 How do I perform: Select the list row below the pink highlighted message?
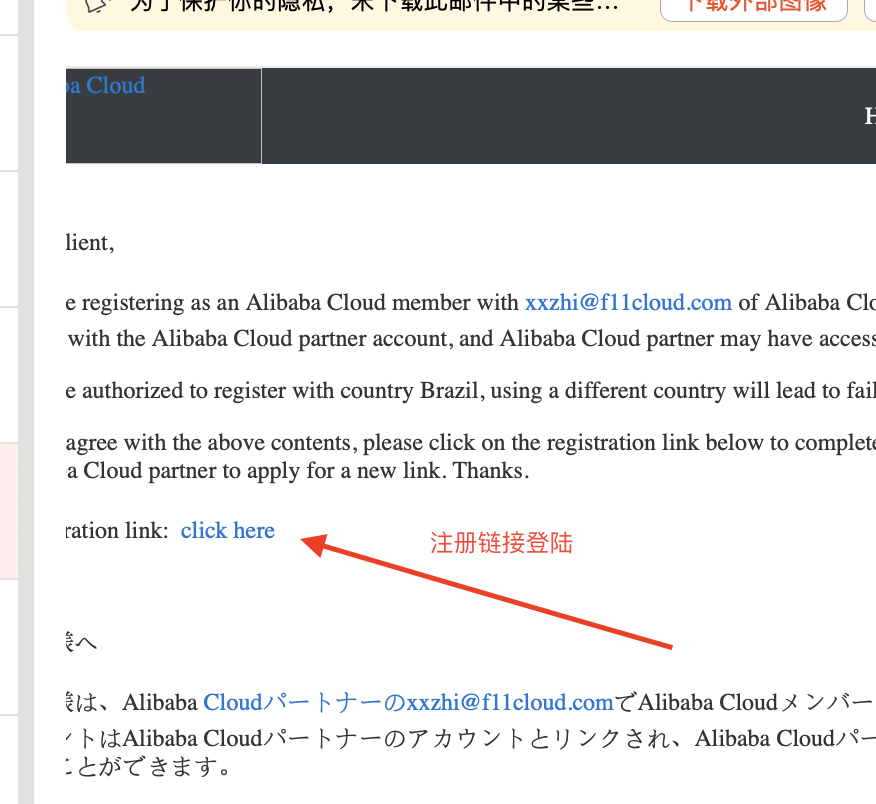[9, 647]
